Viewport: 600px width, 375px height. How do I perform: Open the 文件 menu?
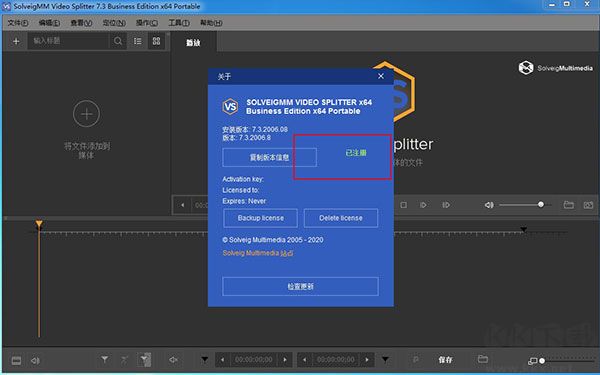18,23
